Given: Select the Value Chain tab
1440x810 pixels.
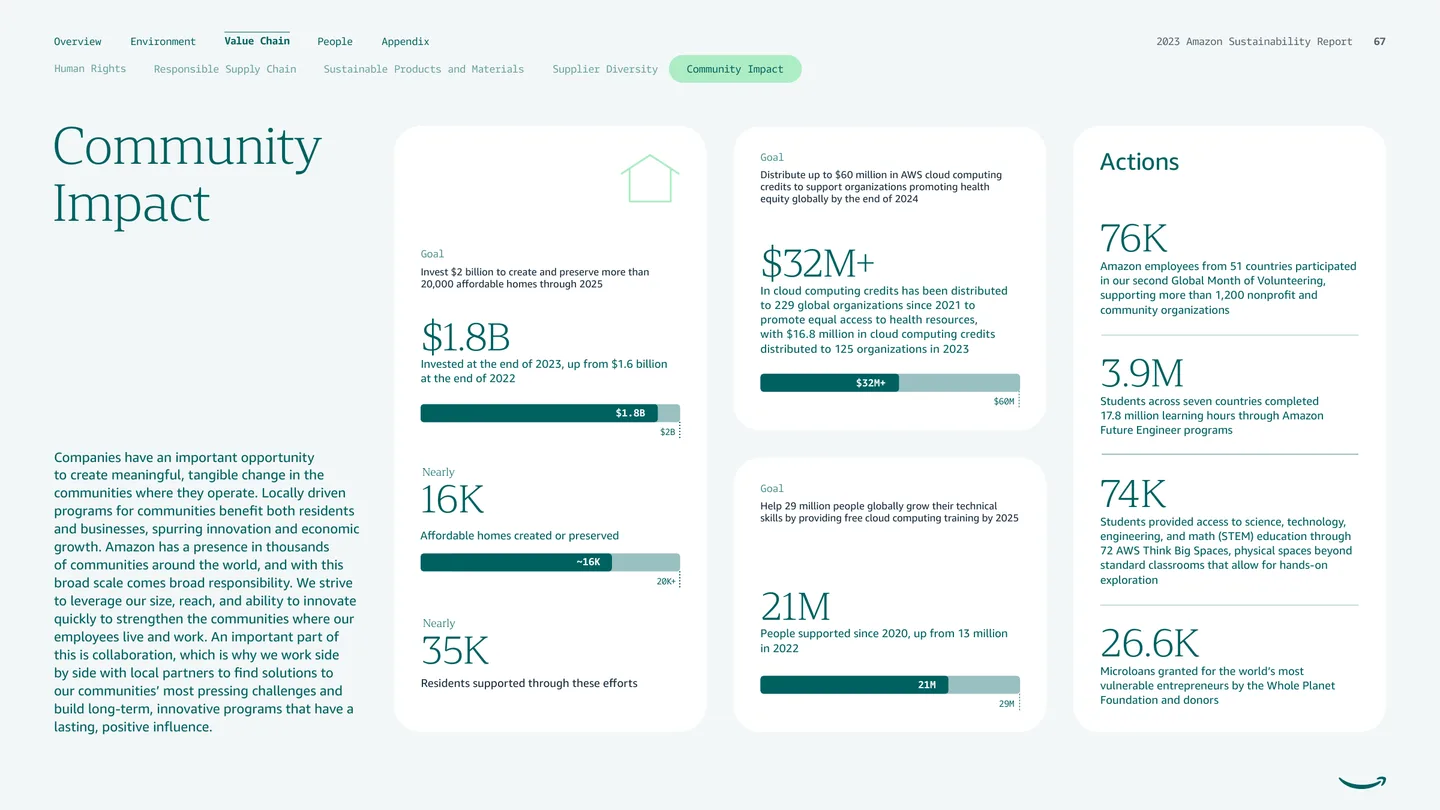Looking at the screenshot, I should (257, 41).
